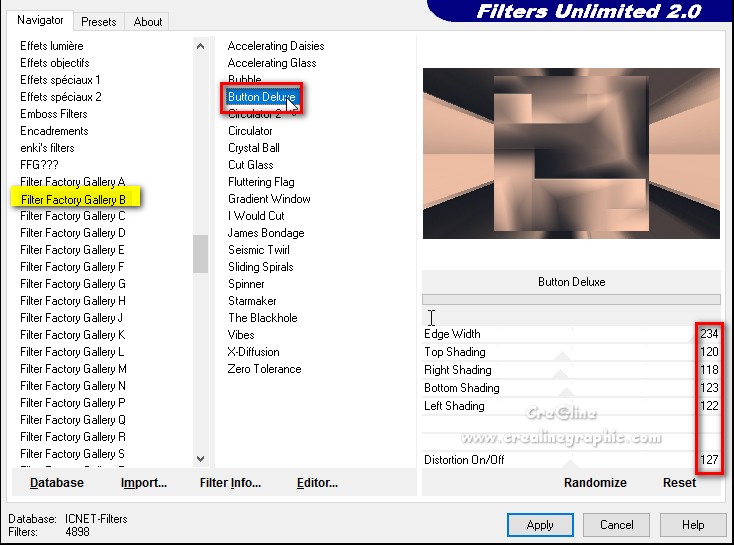
Task: Click the Apply button
Action: tap(540, 524)
